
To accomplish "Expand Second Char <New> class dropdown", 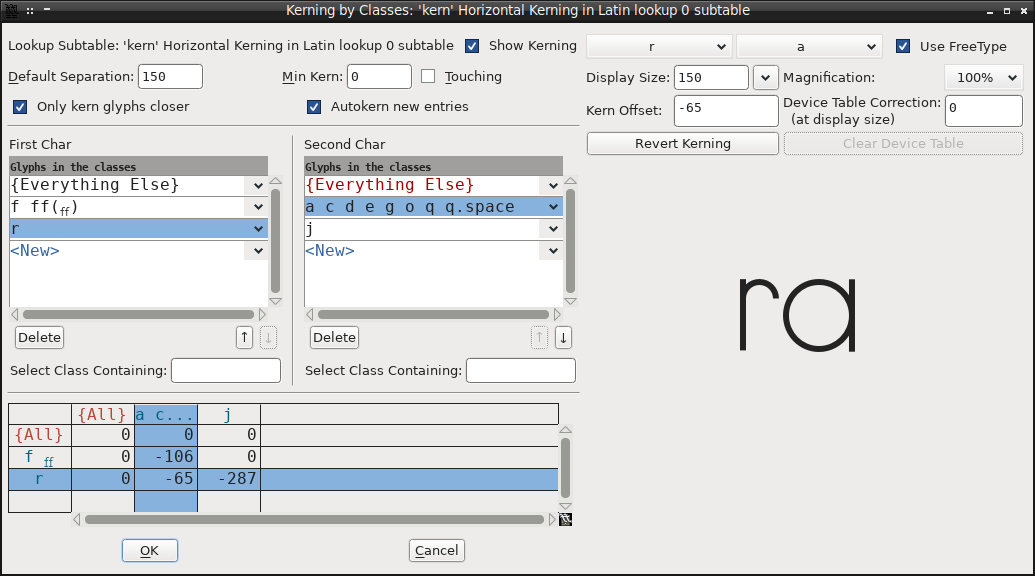I will click(553, 251).
